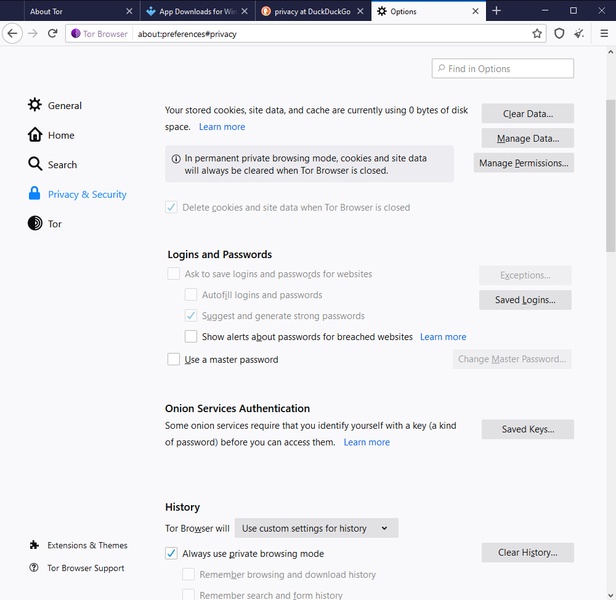Open Saved Logins
The width and height of the screenshot is (616, 600).
525,300
